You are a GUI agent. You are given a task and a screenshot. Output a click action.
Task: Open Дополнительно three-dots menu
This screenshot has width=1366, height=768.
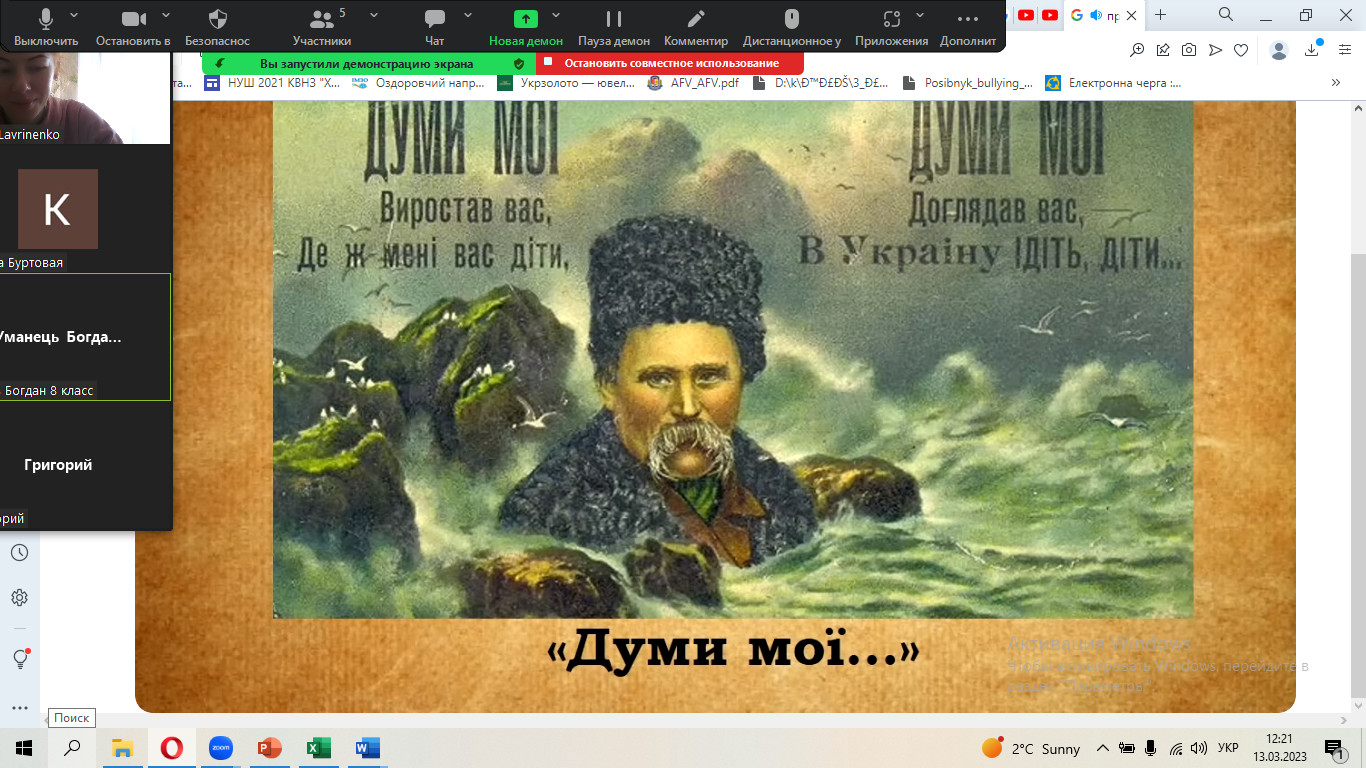[x=968, y=27]
